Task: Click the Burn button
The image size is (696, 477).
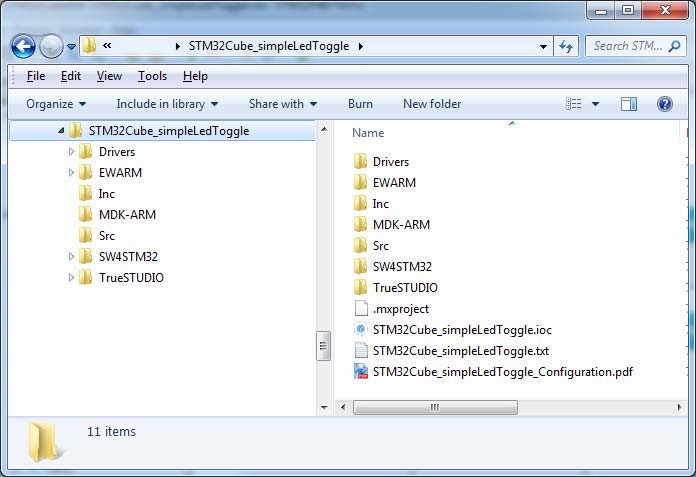Action: pos(360,104)
